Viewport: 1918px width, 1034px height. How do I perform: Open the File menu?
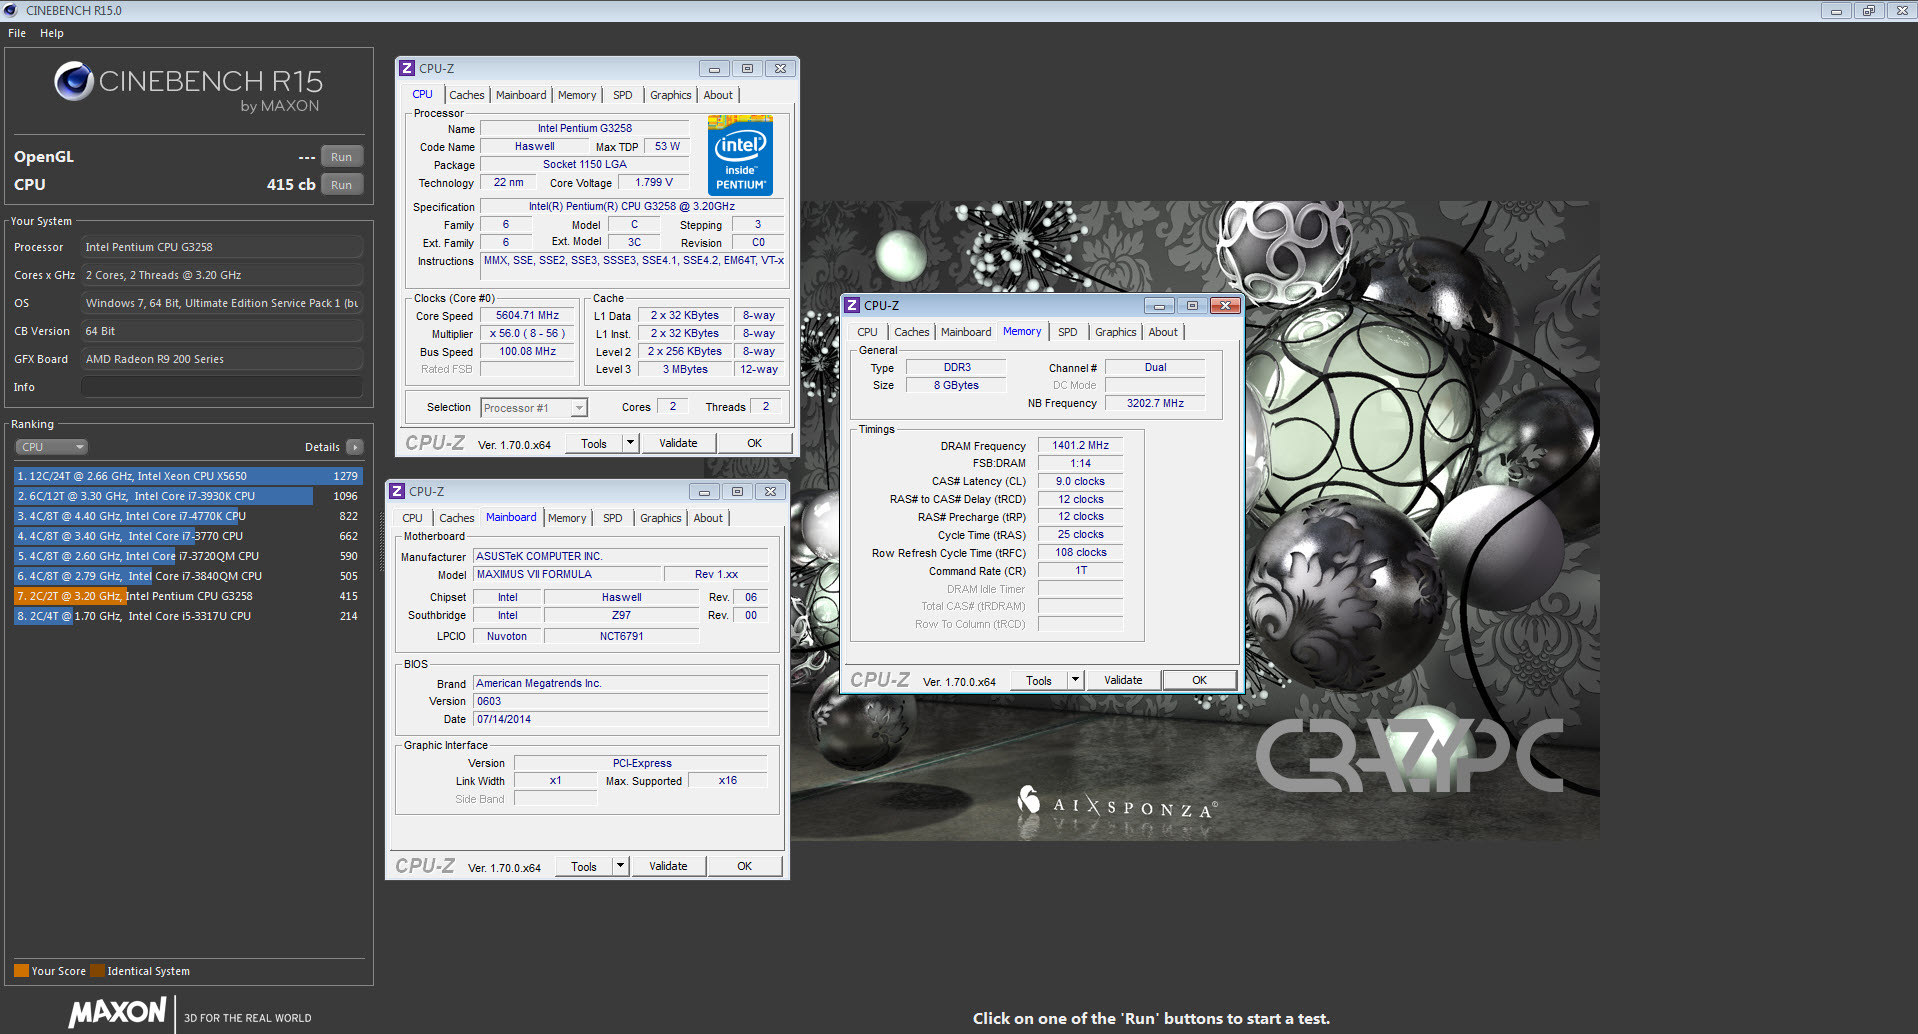point(17,33)
